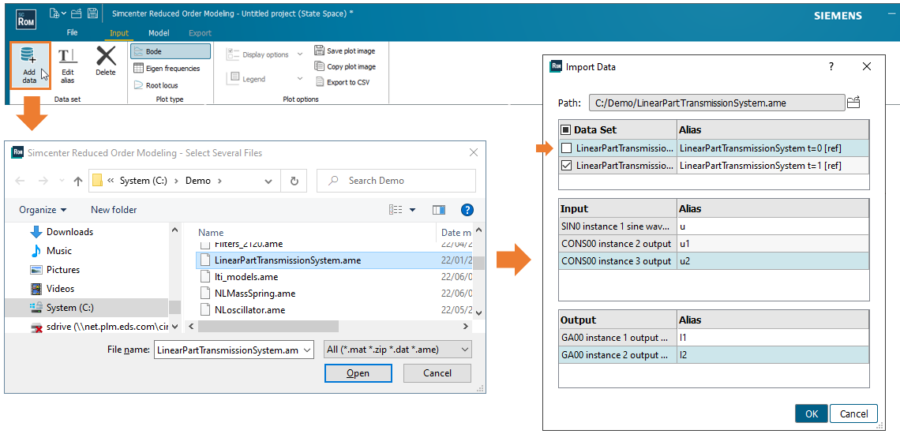Open the recent locations chevron

click(x=60, y=181)
